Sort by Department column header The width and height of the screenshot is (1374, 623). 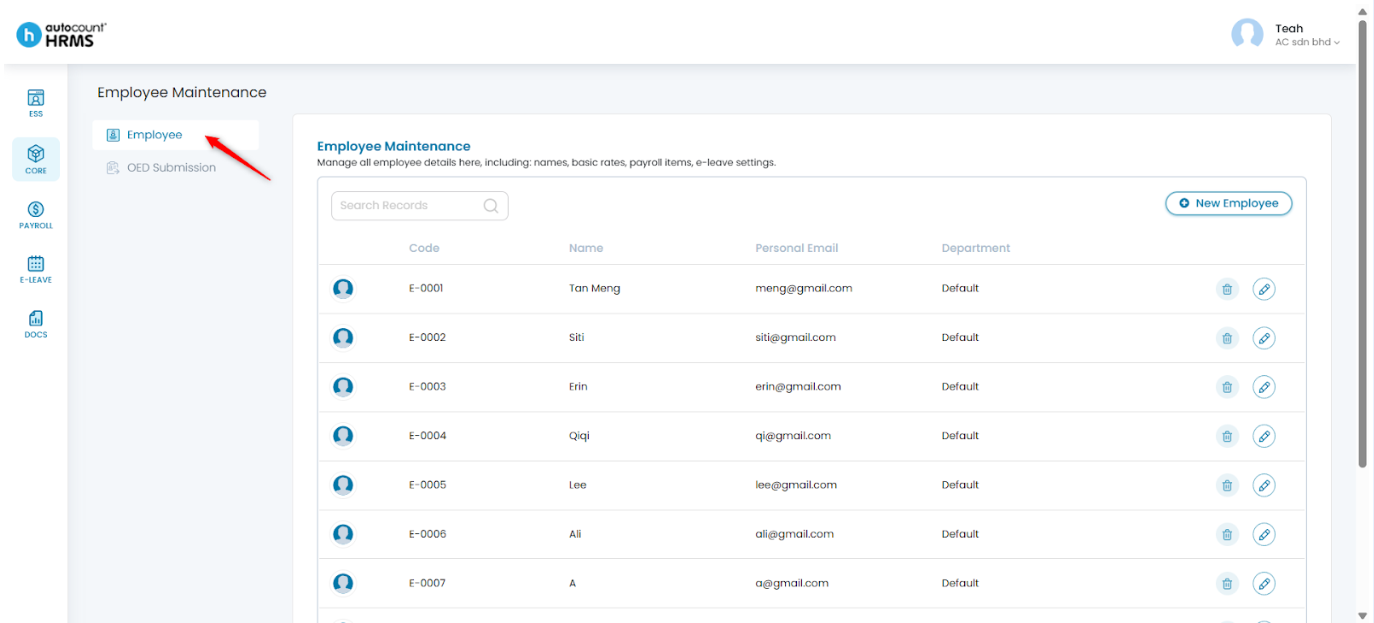(x=976, y=248)
